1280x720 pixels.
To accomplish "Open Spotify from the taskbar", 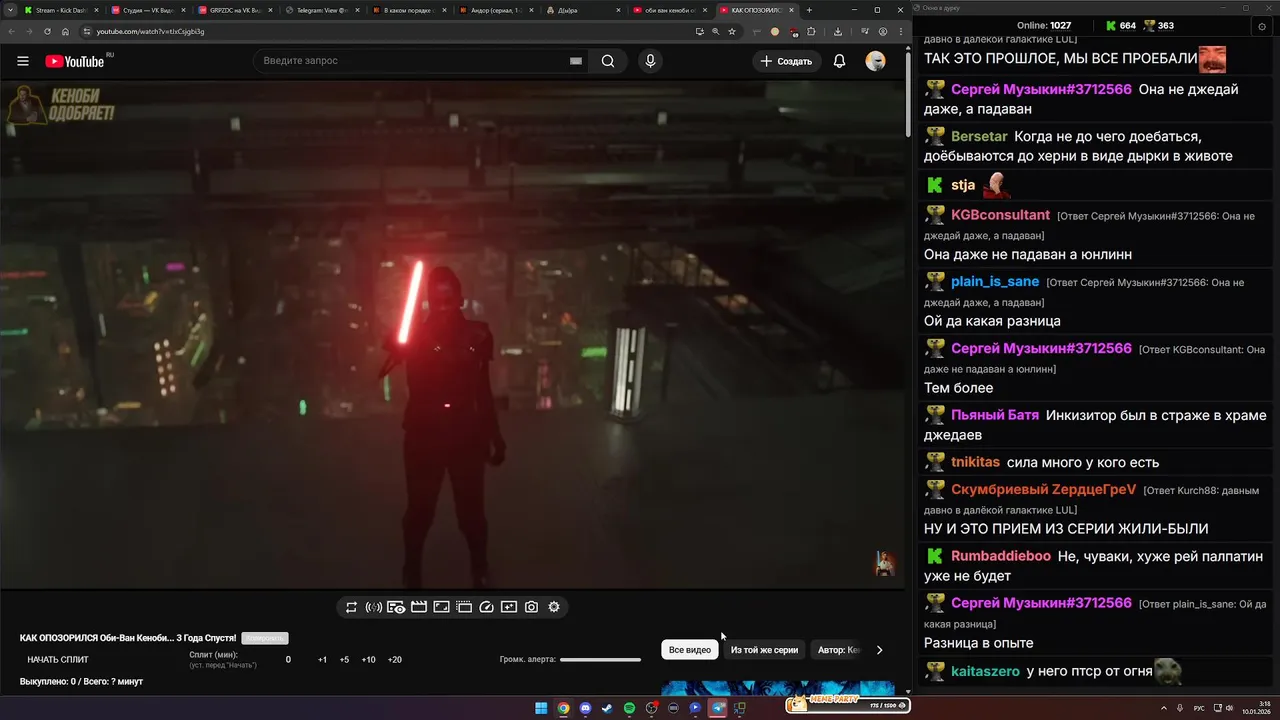I will click(x=629, y=708).
